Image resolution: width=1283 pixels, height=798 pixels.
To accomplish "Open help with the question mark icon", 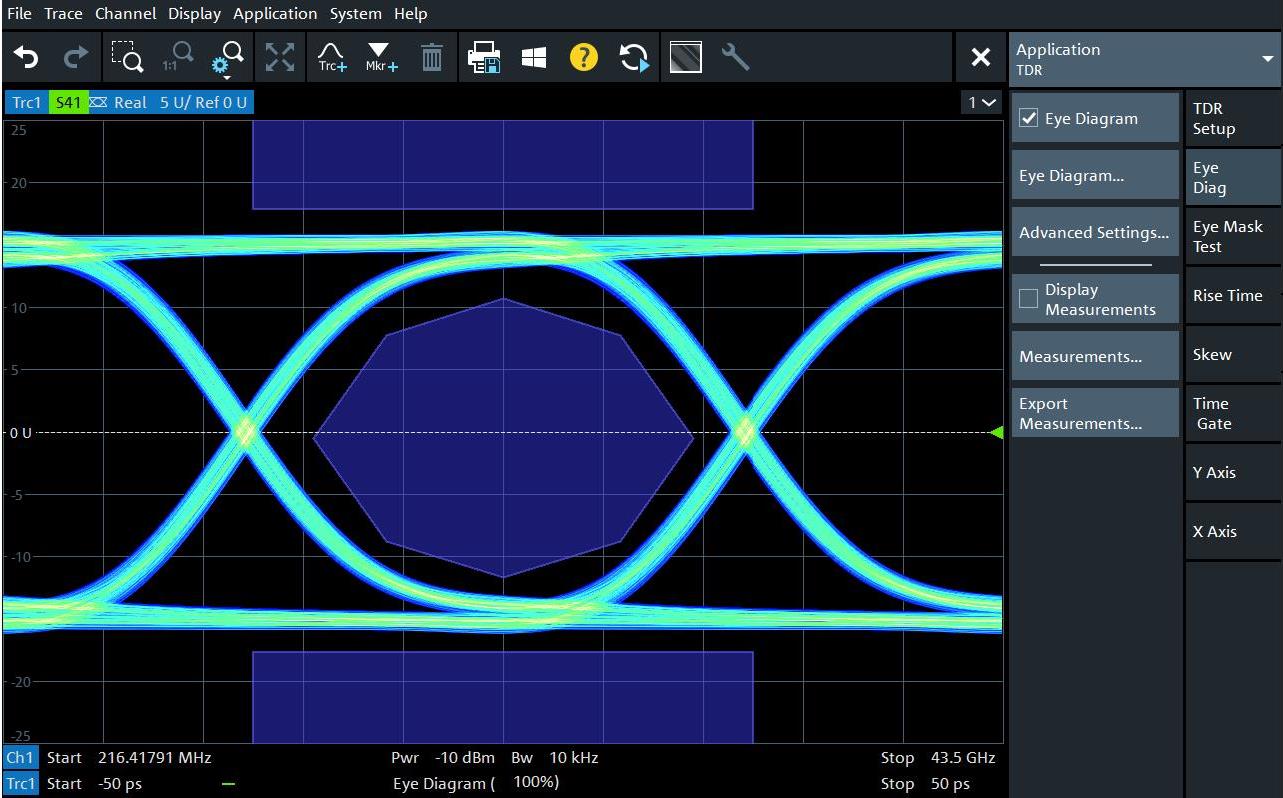I will [x=583, y=58].
